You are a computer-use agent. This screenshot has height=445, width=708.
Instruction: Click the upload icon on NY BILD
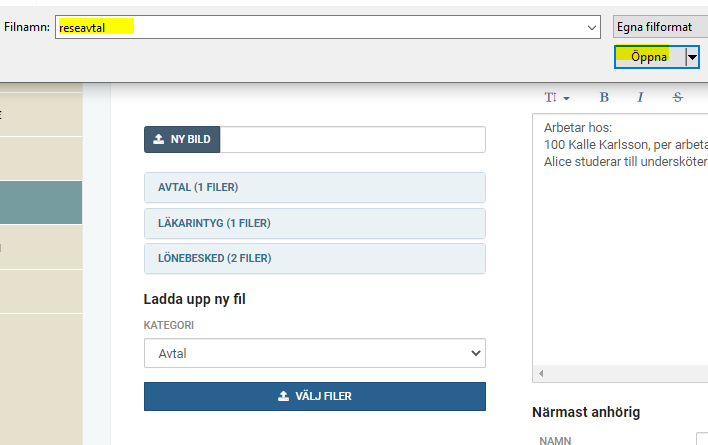(158, 139)
